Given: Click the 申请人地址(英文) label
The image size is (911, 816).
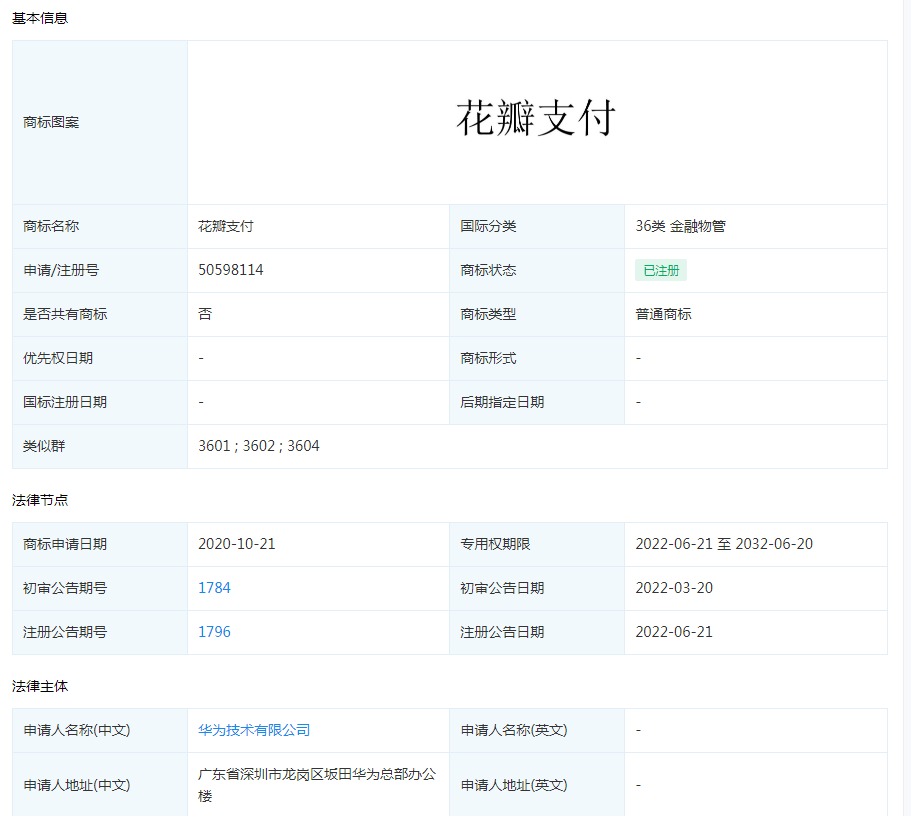Looking at the screenshot, I should click(514, 785).
